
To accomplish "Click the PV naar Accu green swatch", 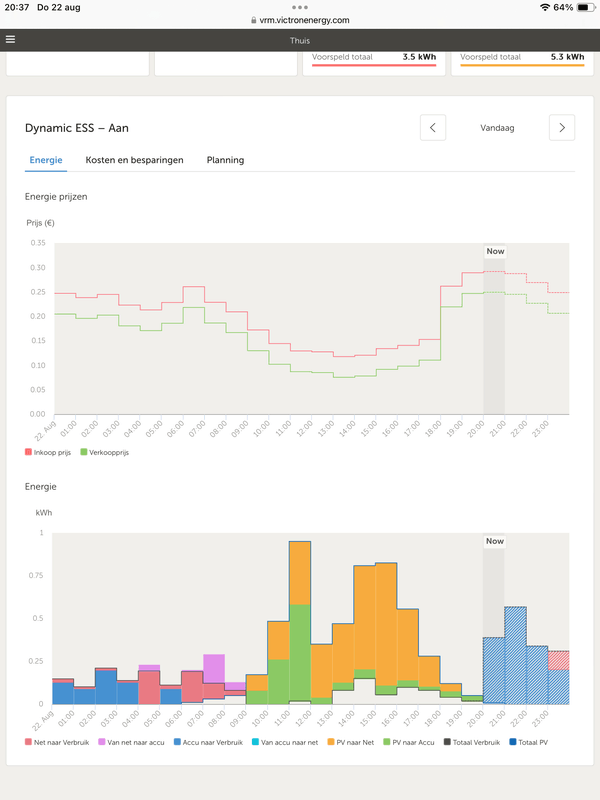I will tap(388, 742).
